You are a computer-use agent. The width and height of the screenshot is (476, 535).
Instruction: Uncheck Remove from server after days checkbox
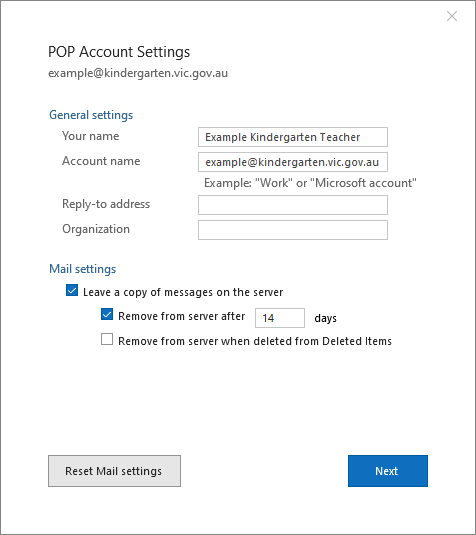[107, 315]
